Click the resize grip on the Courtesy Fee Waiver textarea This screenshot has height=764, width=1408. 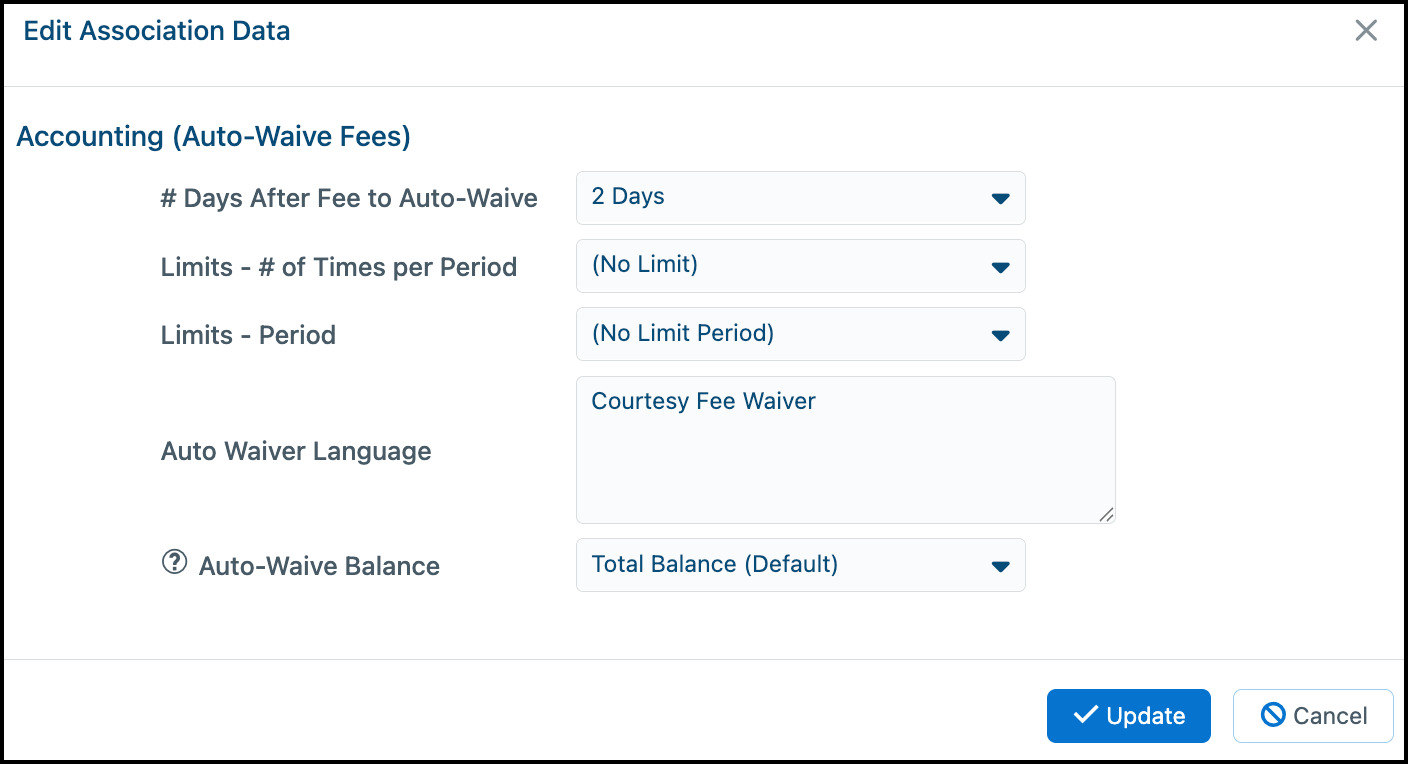(x=1106, y=514)
